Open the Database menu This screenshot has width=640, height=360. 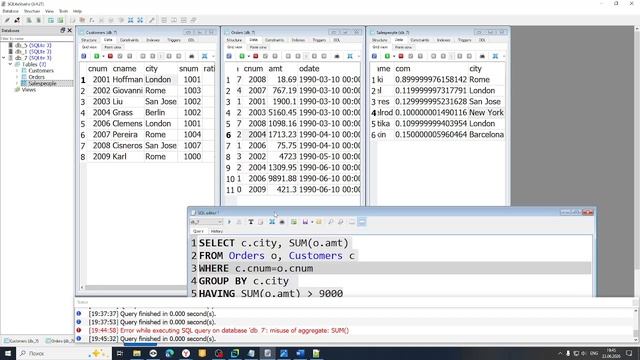click(x=11, y=11)
